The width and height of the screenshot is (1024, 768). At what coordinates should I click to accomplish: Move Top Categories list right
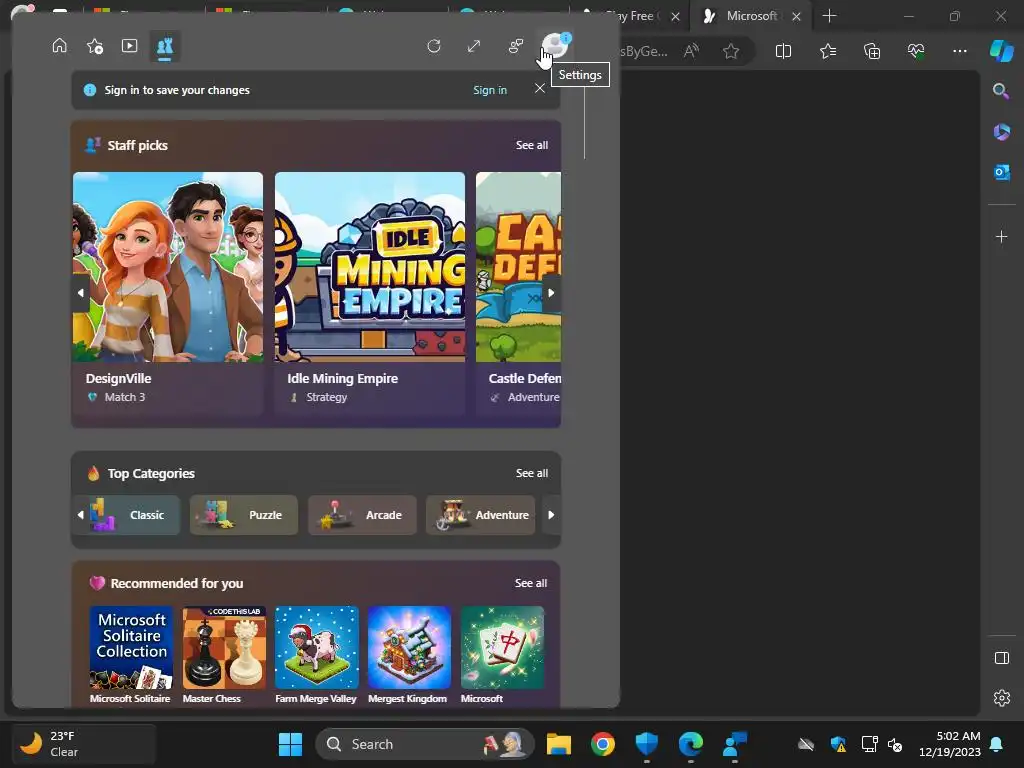point(551,515)
